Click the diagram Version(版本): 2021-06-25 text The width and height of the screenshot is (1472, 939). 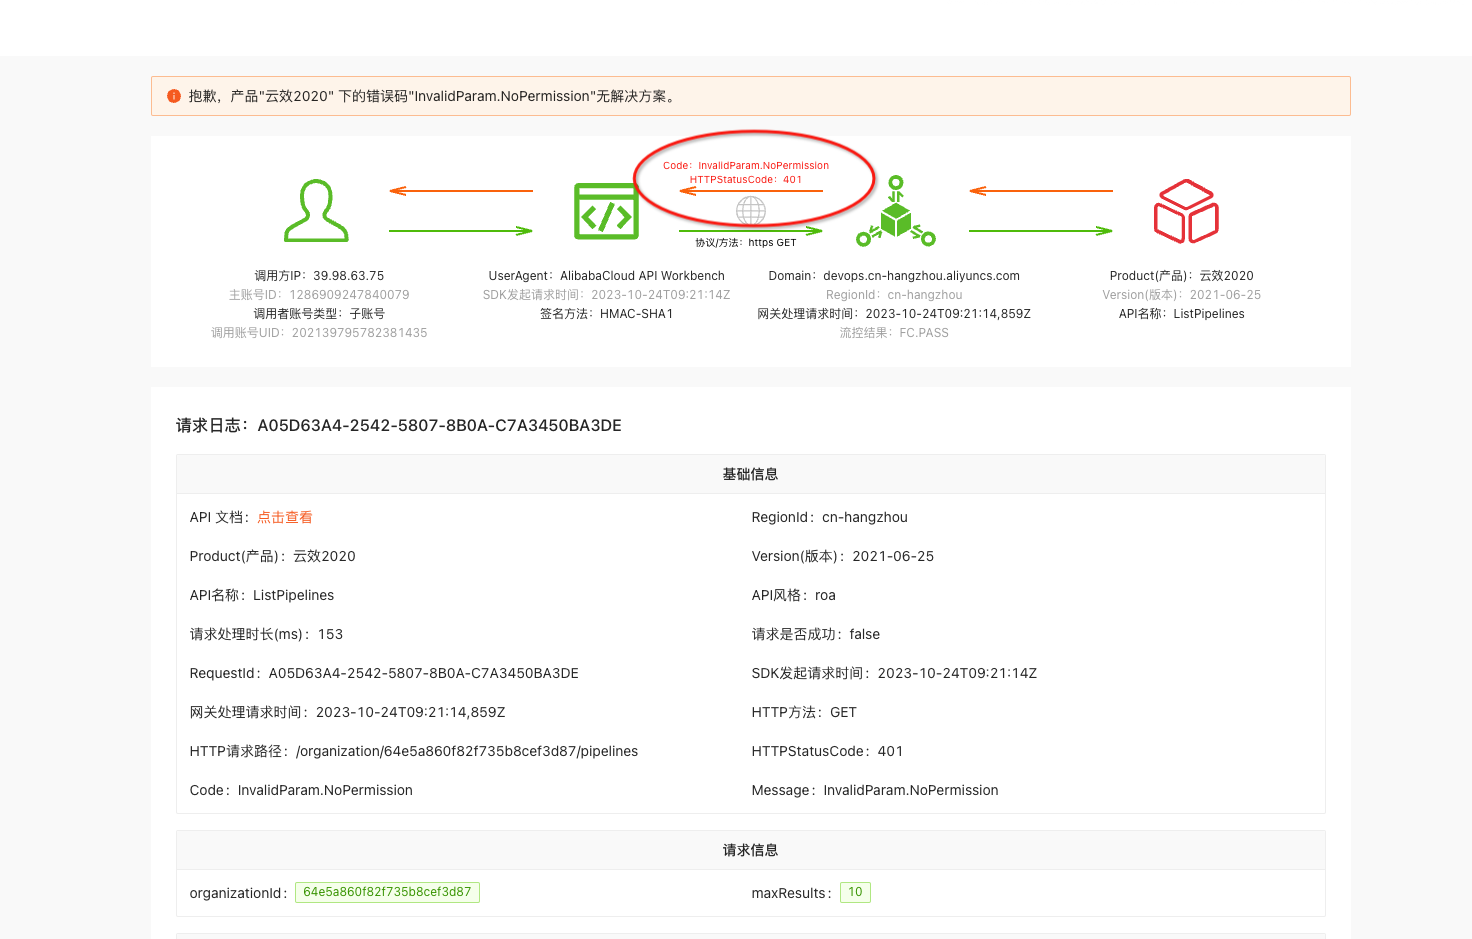[x=1181, y=295]
